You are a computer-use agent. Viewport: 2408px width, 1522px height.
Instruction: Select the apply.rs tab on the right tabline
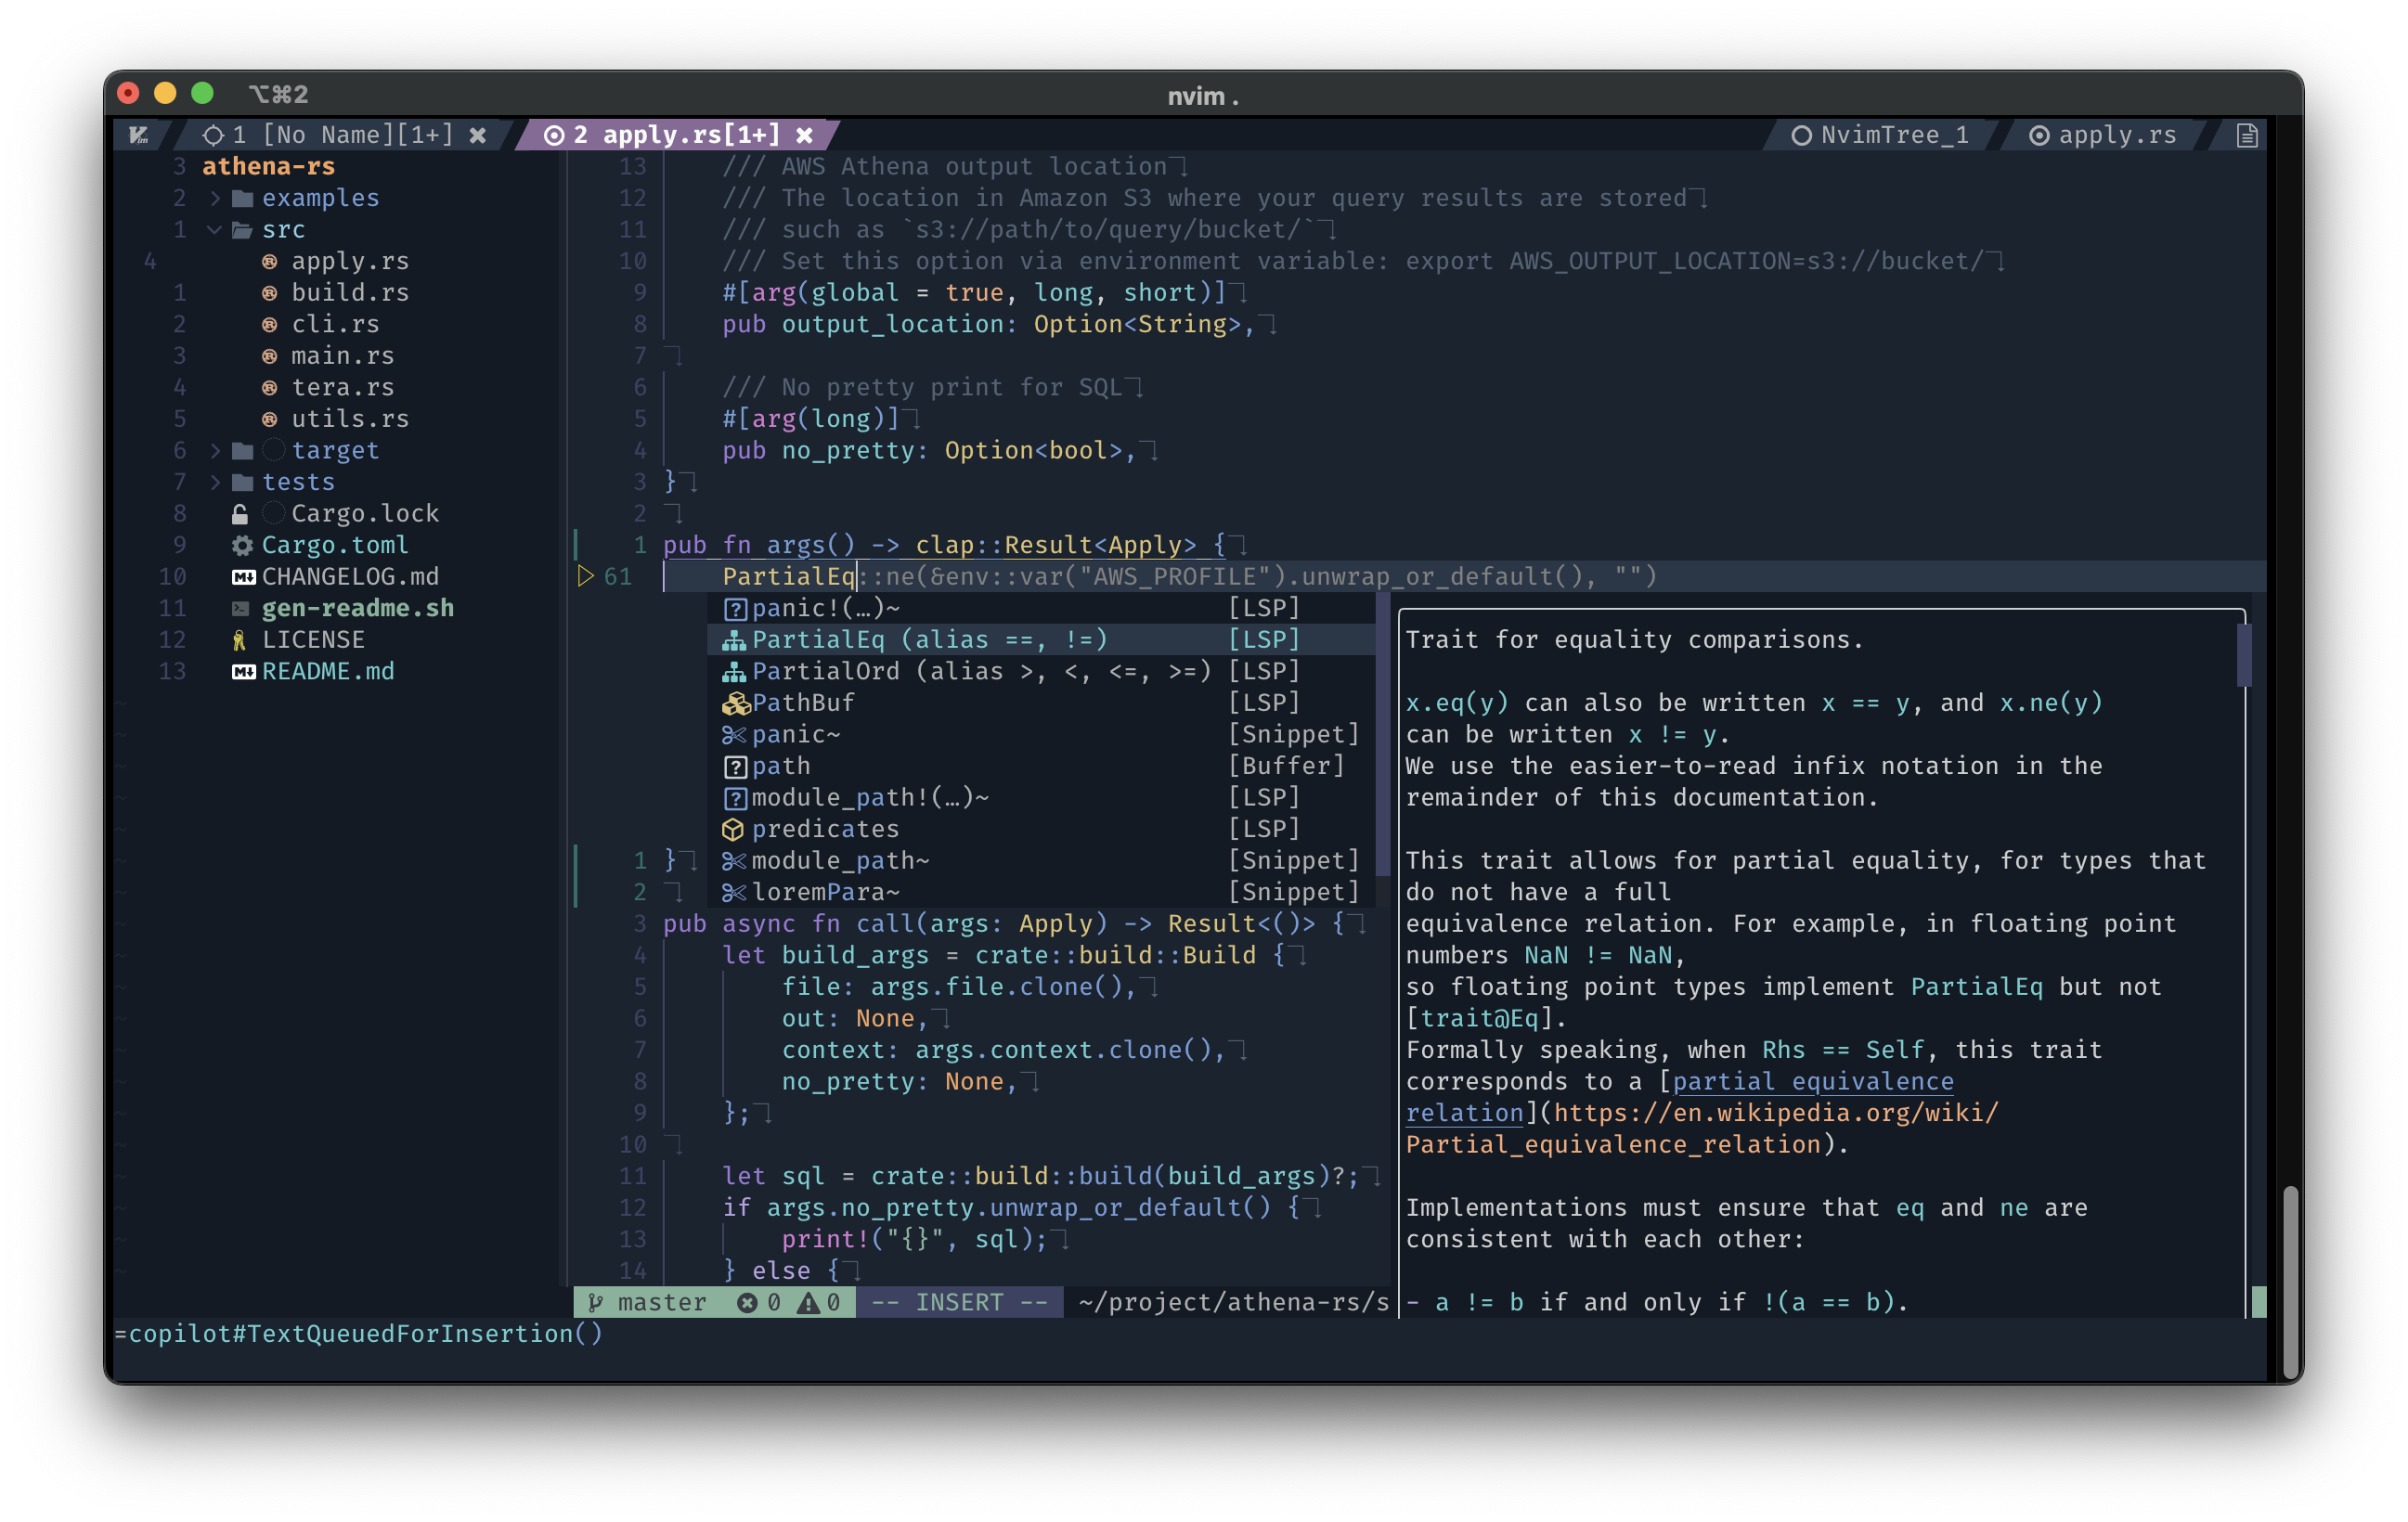[x=2113, y=135]
